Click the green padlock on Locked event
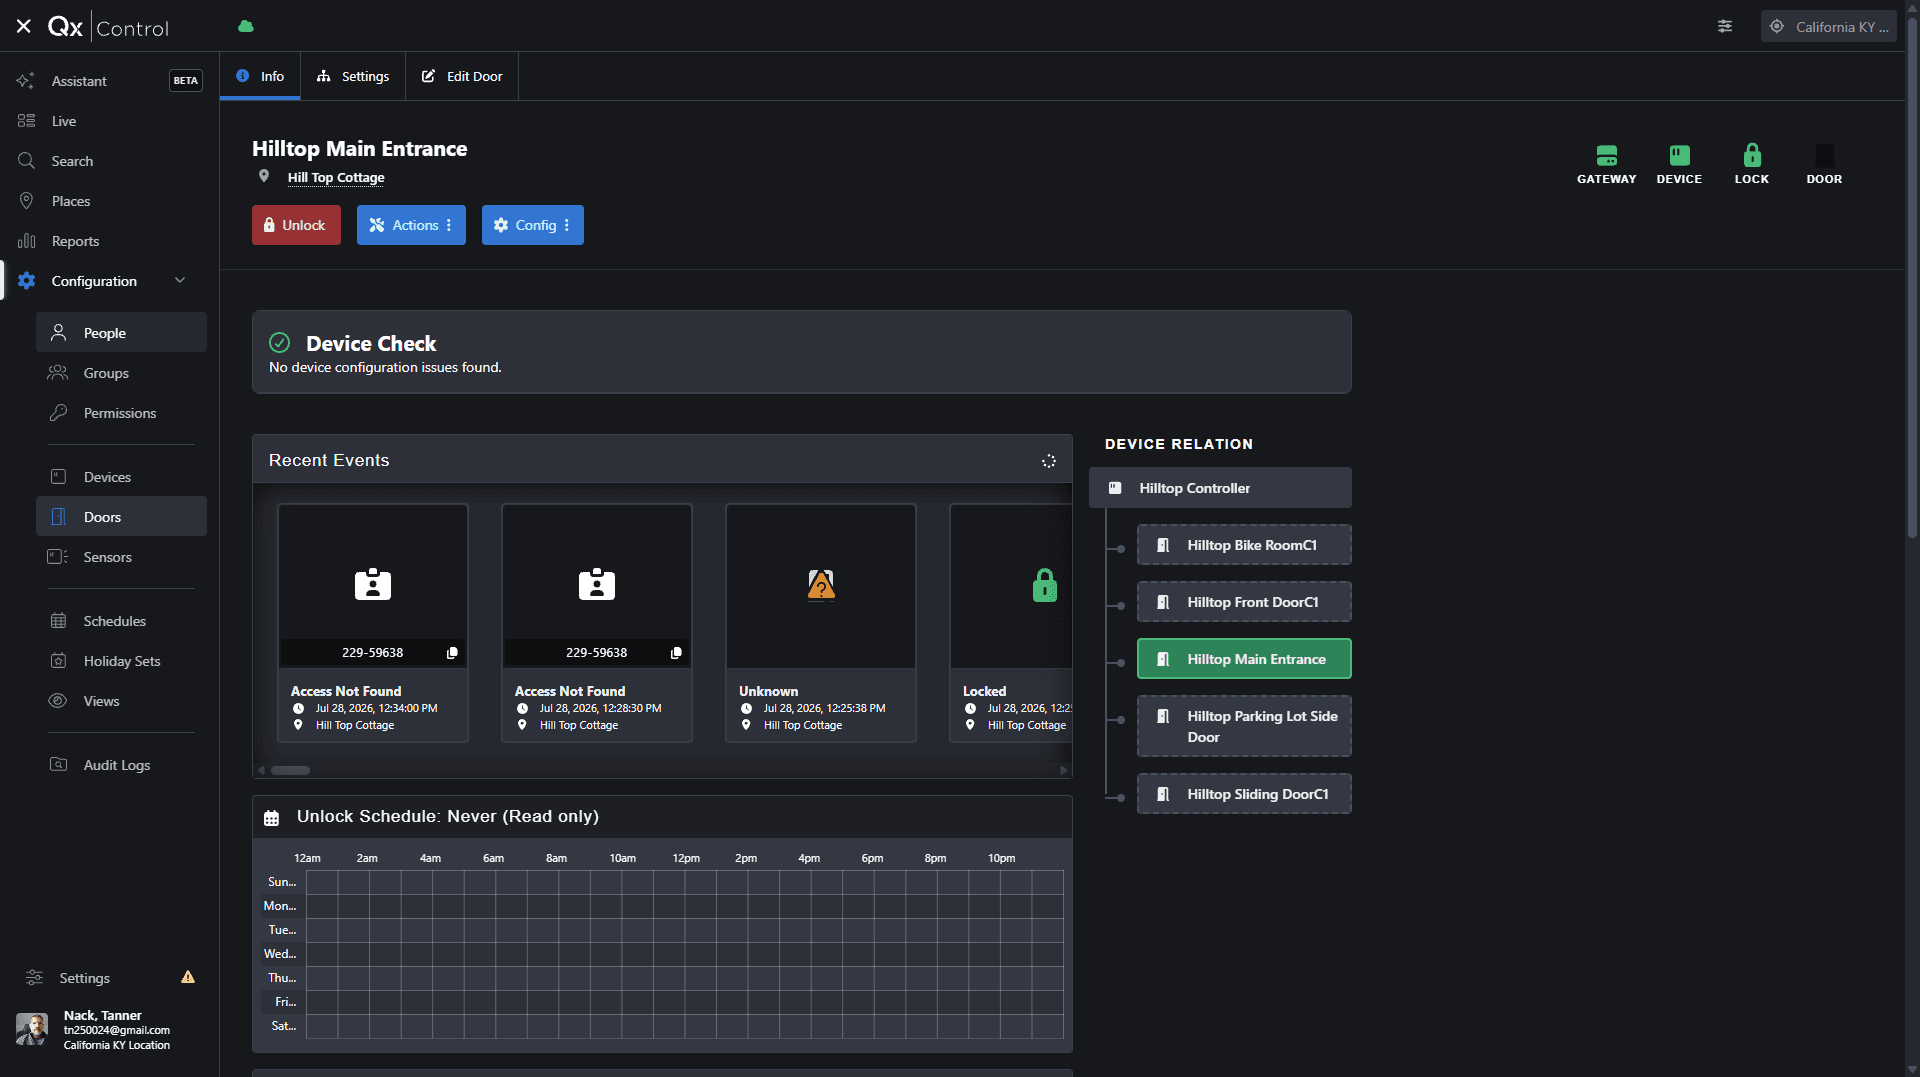1920x1077 pixels. tap(1045, 585)
